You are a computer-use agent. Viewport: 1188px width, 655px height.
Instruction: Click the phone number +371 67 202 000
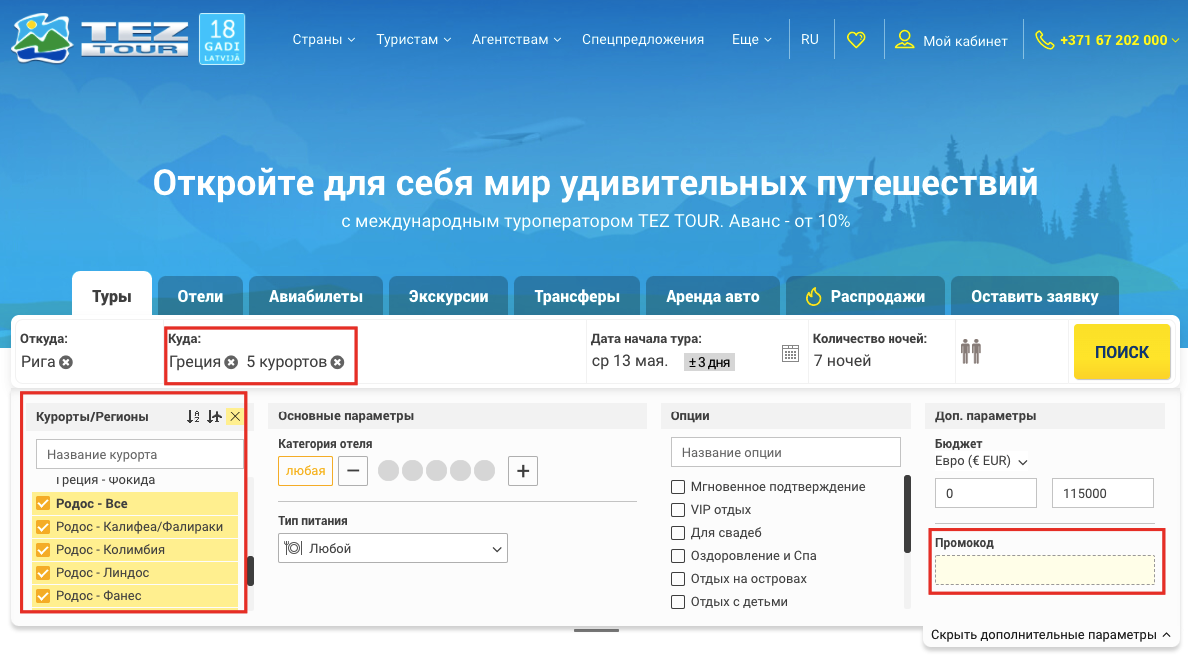tap(1114, 40)
